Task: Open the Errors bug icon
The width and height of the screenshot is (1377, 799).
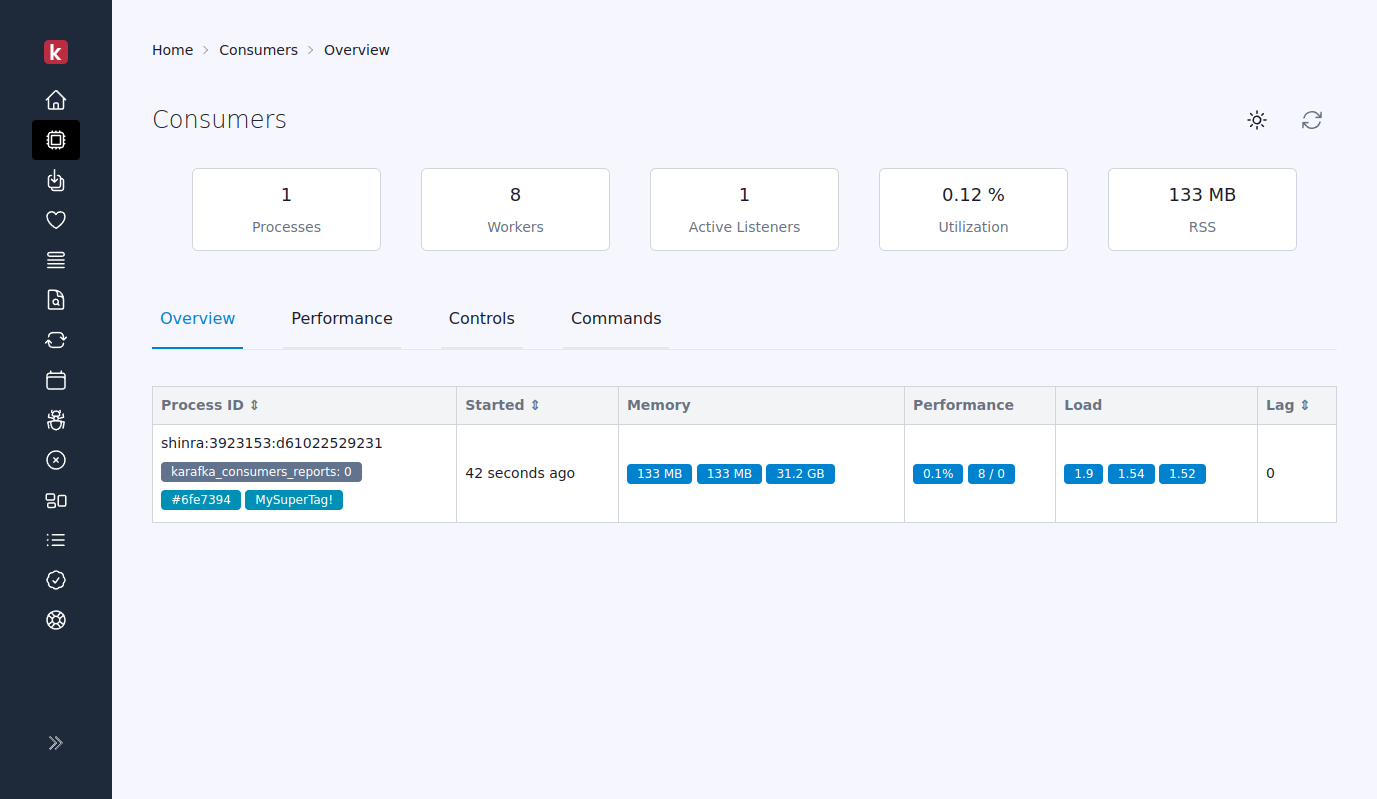Action: coord(56,420)
